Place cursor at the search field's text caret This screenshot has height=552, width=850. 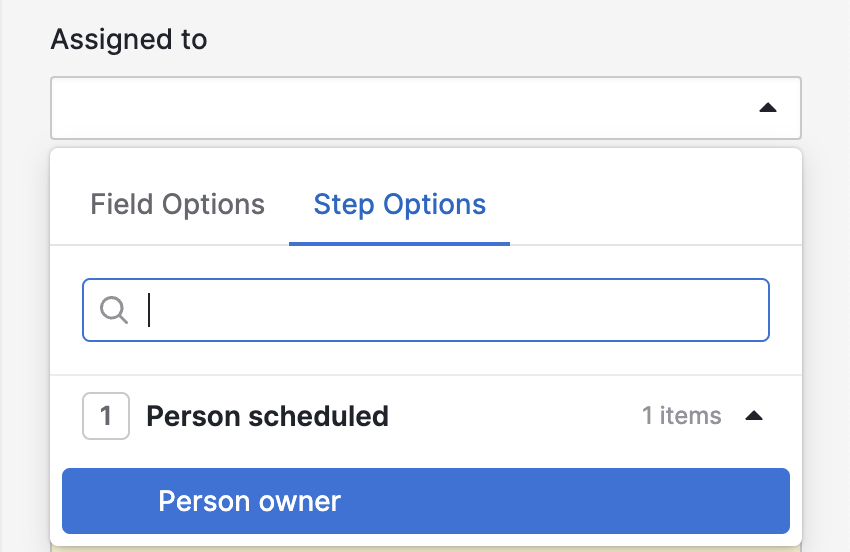coord(149,310)
